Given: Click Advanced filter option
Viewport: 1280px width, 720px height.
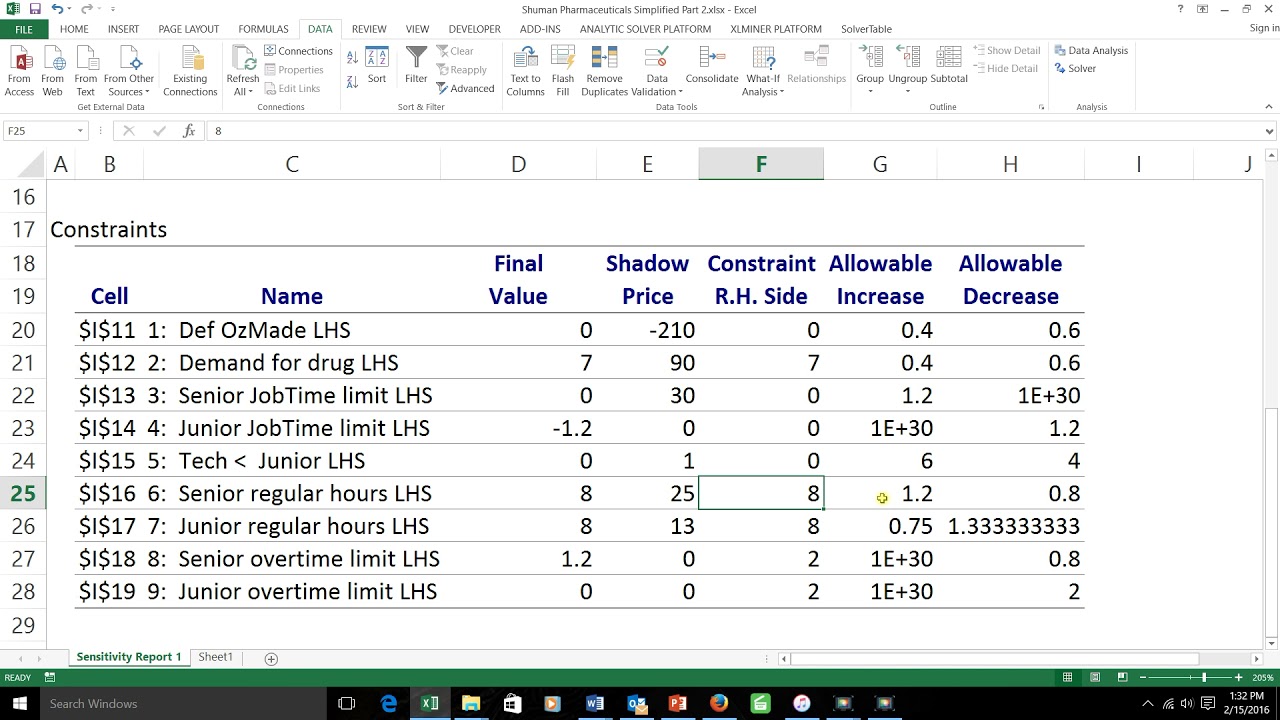Looking at the screenshot, I should coord(465,88).
